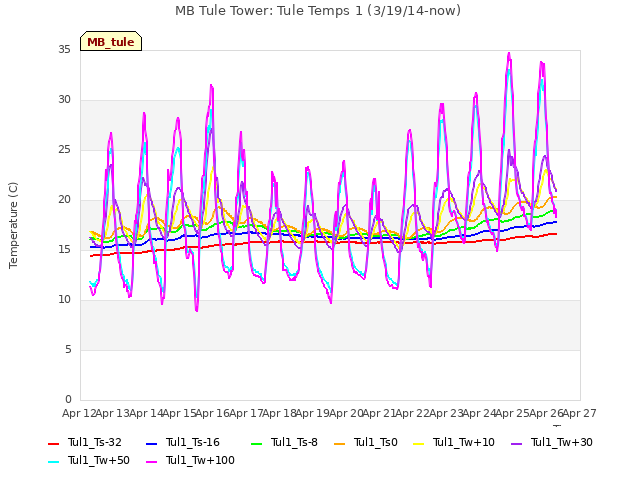Image resolution: width=640 pixels, height=480 pixels.
Task: Click the 5 y-axis tick label
Action: 68,349
